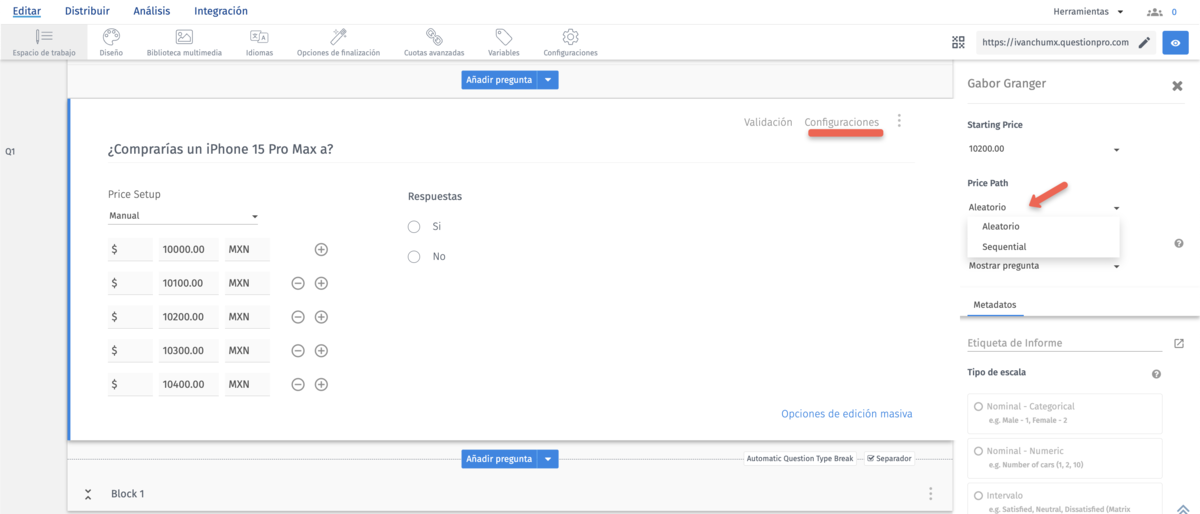Add price row after 10000.00
The image size is (1200, 514).
click(321, 249)
